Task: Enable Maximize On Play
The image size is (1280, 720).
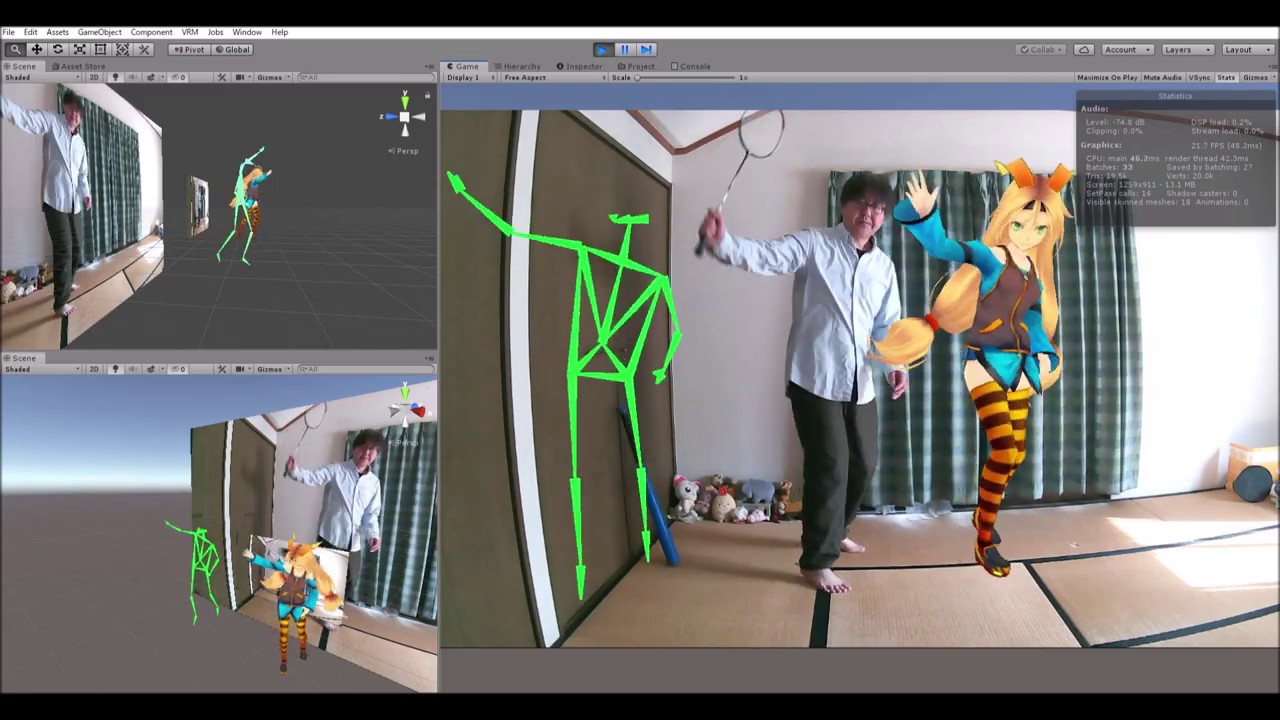Action: click(x=1107, y=77)
